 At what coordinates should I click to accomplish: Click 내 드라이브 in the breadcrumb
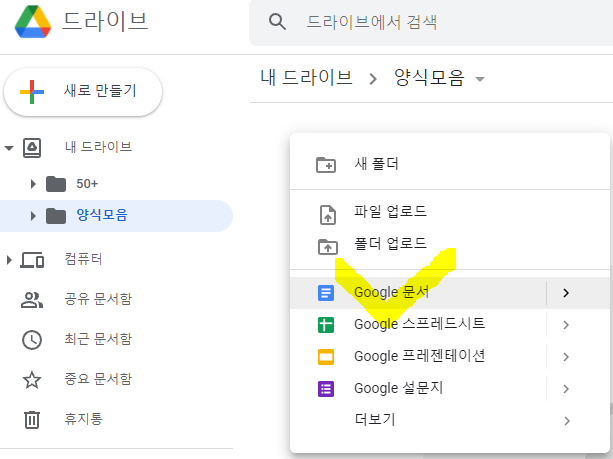[x=306, y=77]
